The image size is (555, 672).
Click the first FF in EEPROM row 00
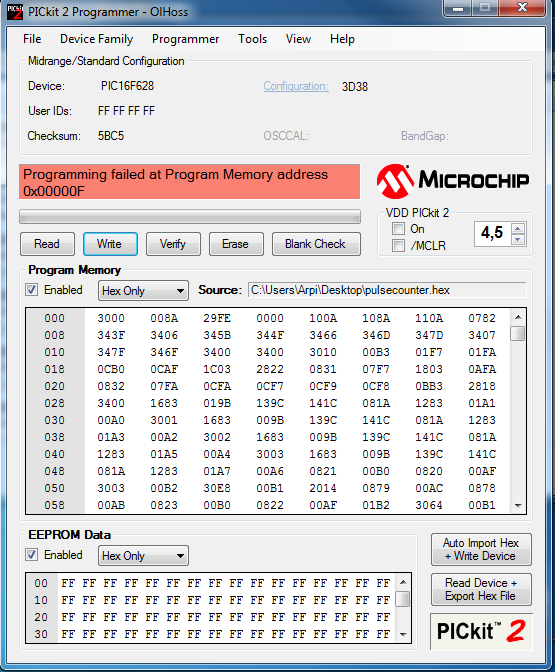tap(68, 583)
